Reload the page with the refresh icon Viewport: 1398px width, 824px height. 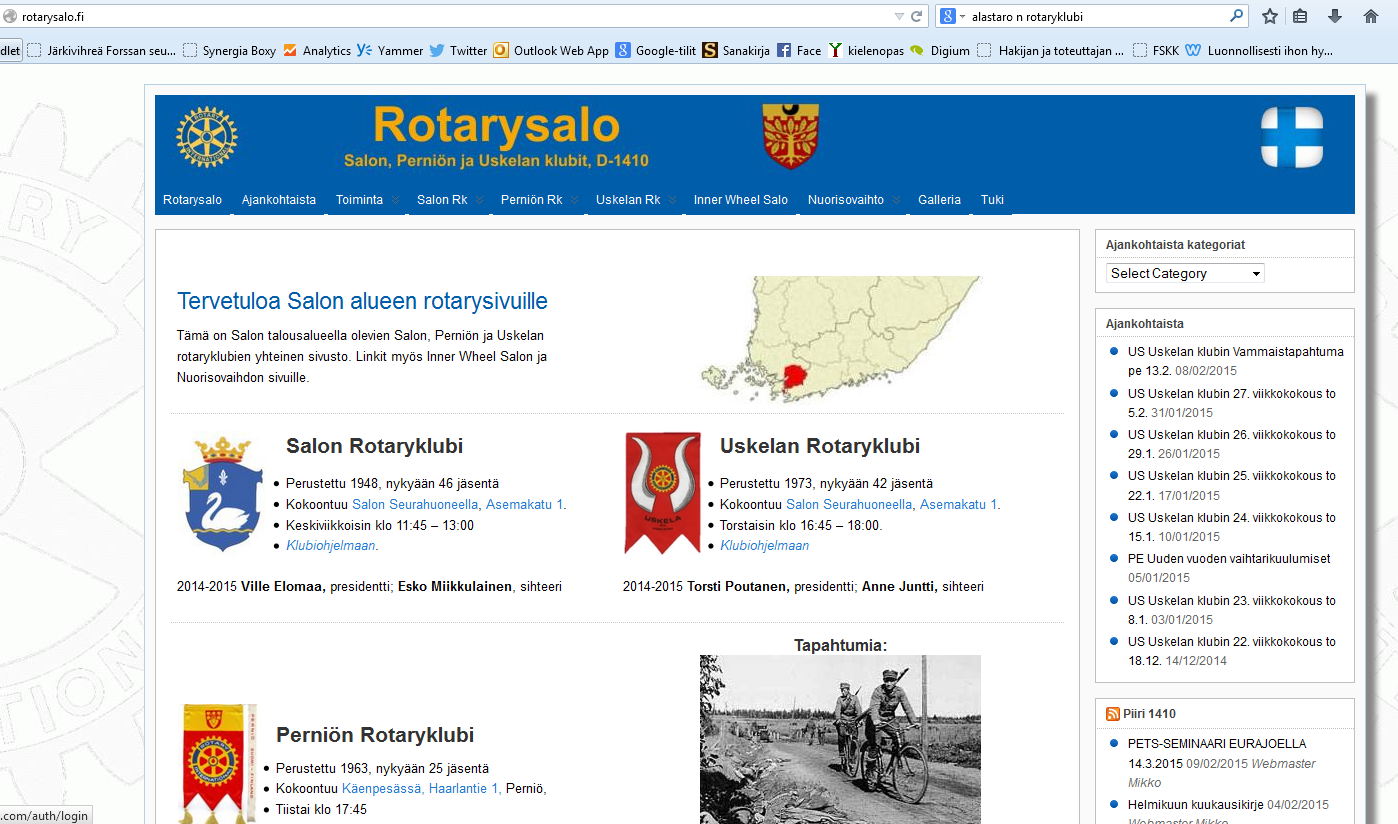(916, 16)
